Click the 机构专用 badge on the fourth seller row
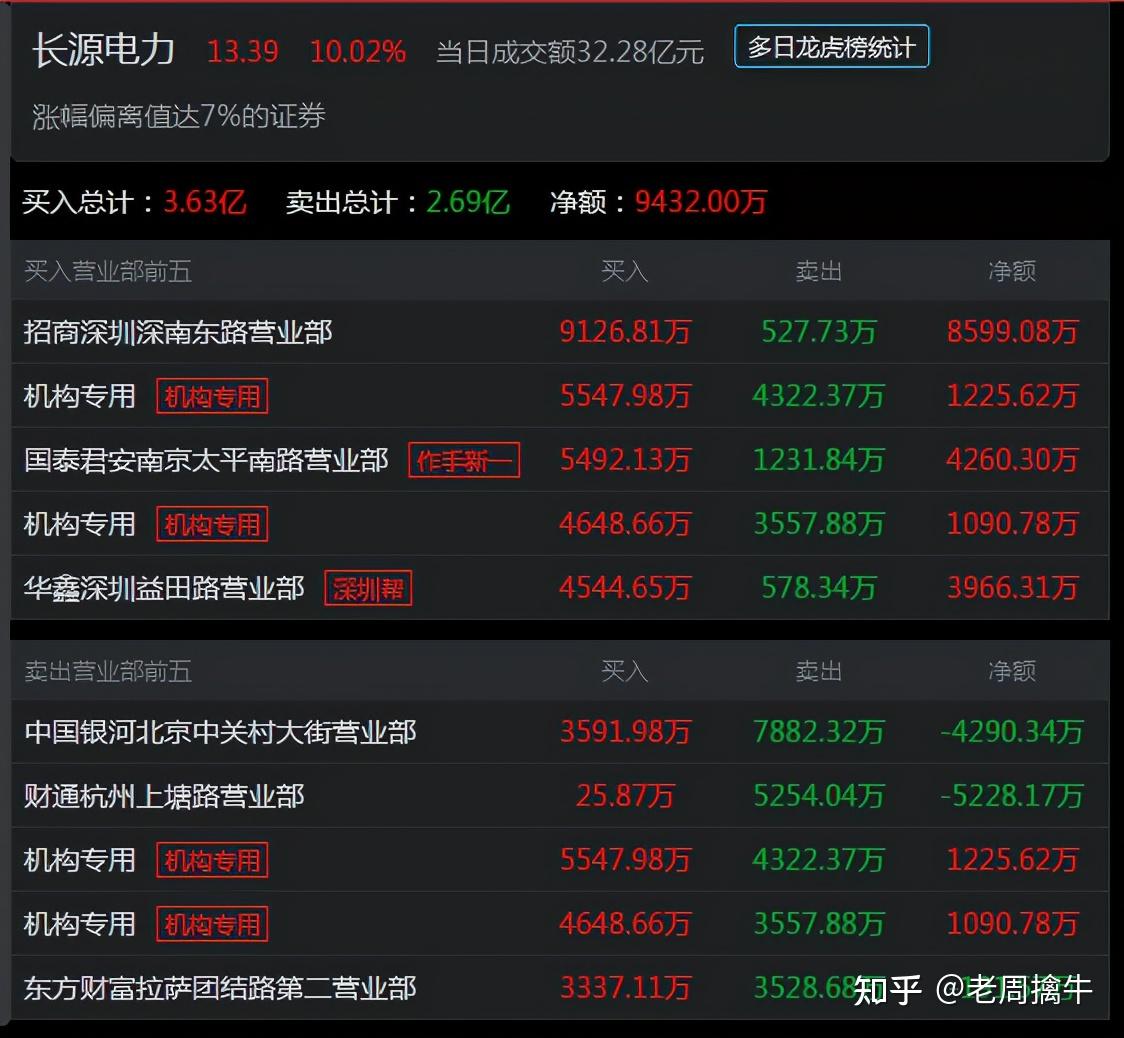This screenshot has width=1124, height=1038. pos(211,924)
